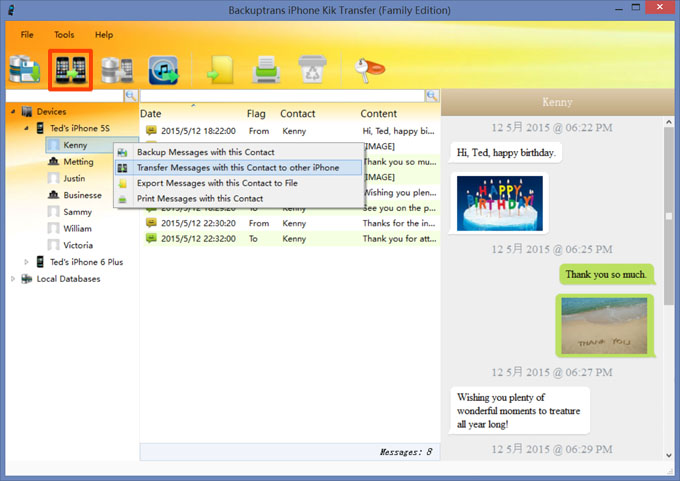The height and width of the screenshot is (481, 680).
Task: Click the Businesse group contact icon
Action: click(x=53, y=195)
